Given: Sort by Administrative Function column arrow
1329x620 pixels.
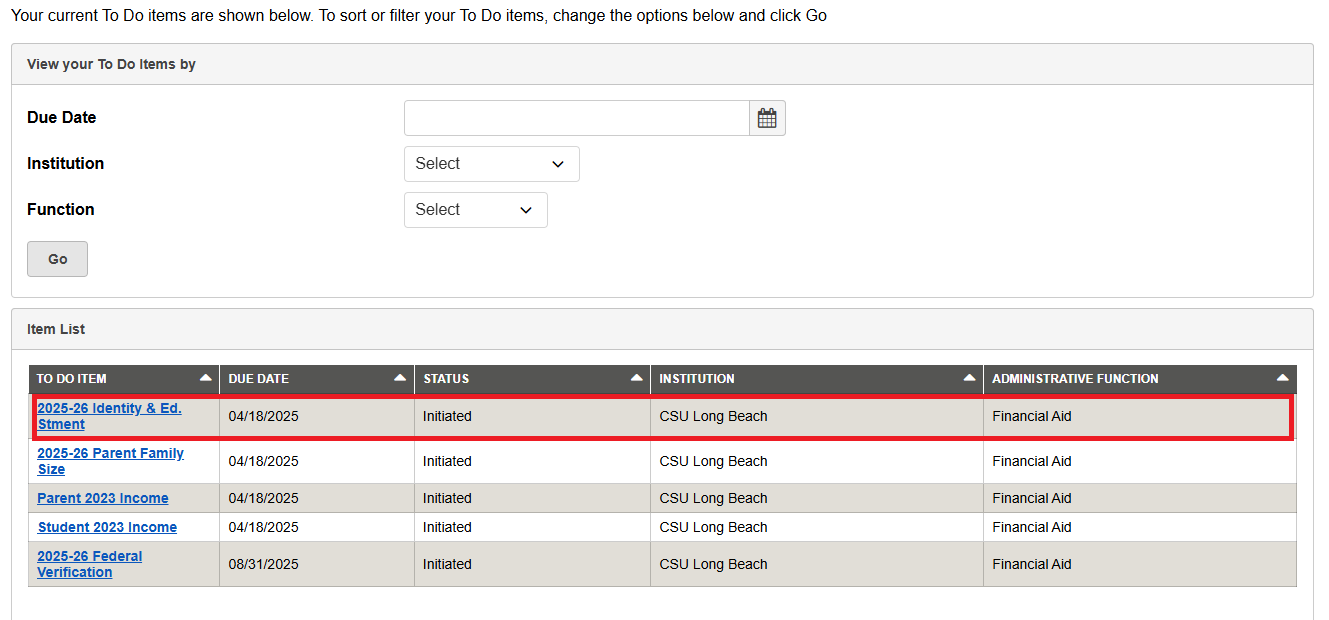Looking at the screenshot, I should tap(1283, 378).
